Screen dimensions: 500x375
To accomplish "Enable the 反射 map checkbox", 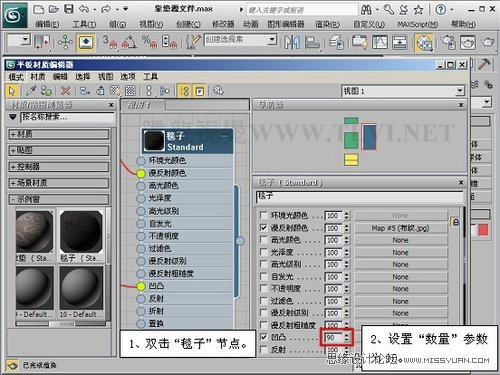I will tap(264, 349).
